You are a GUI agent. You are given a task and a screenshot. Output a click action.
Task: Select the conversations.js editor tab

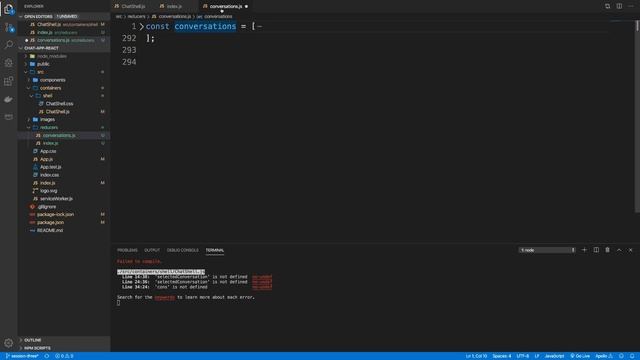(225, 6)
